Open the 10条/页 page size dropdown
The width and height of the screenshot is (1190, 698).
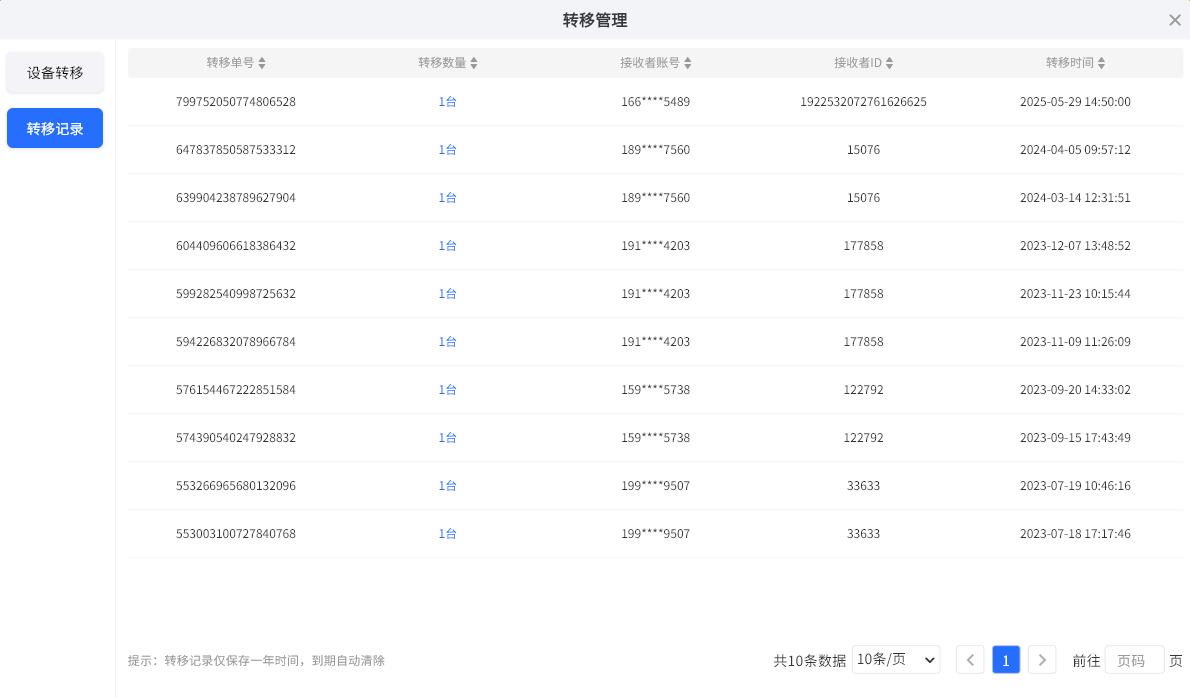(x=896, y=660)
